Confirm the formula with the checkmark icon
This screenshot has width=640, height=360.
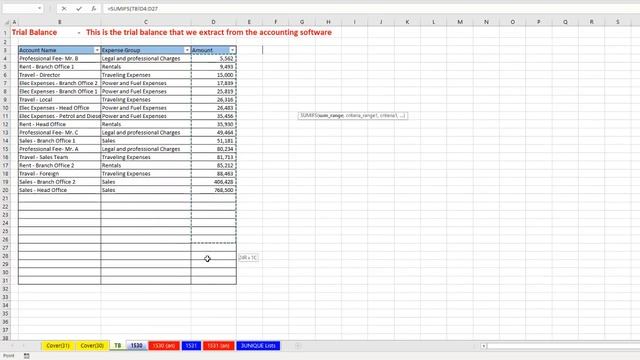point(79,9)
